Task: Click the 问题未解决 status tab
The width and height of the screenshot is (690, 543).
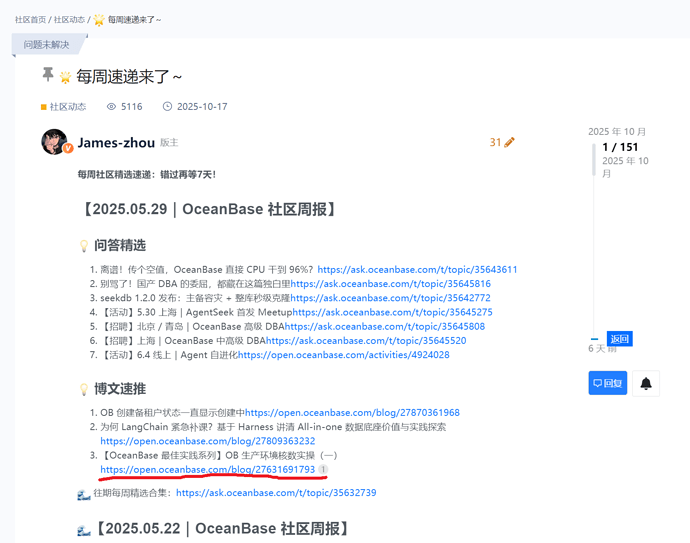Action: [x=47, y=44]
